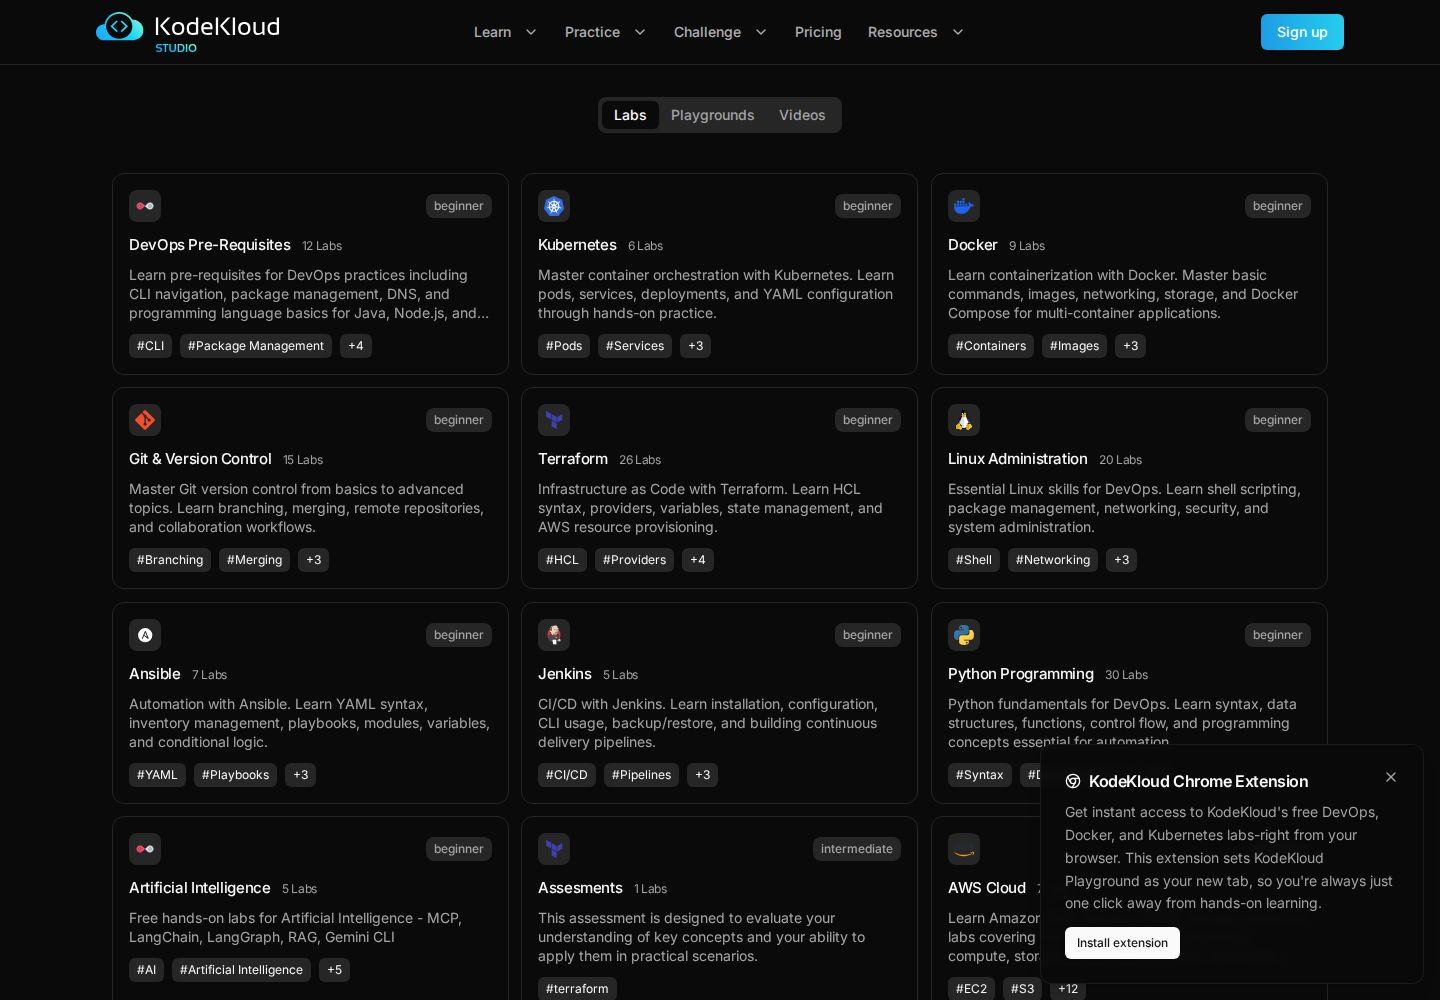The height and width of the screenshot is (1000, 1440).
Task: Open the Assesments lab title
Action: click(x=580, y=888)
